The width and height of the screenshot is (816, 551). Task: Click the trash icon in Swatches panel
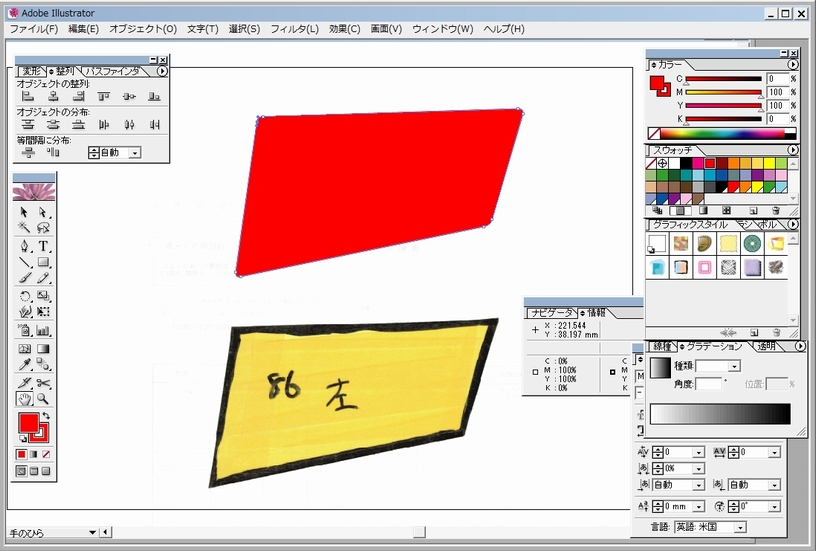pyautogui.click(x=775, y=211)
